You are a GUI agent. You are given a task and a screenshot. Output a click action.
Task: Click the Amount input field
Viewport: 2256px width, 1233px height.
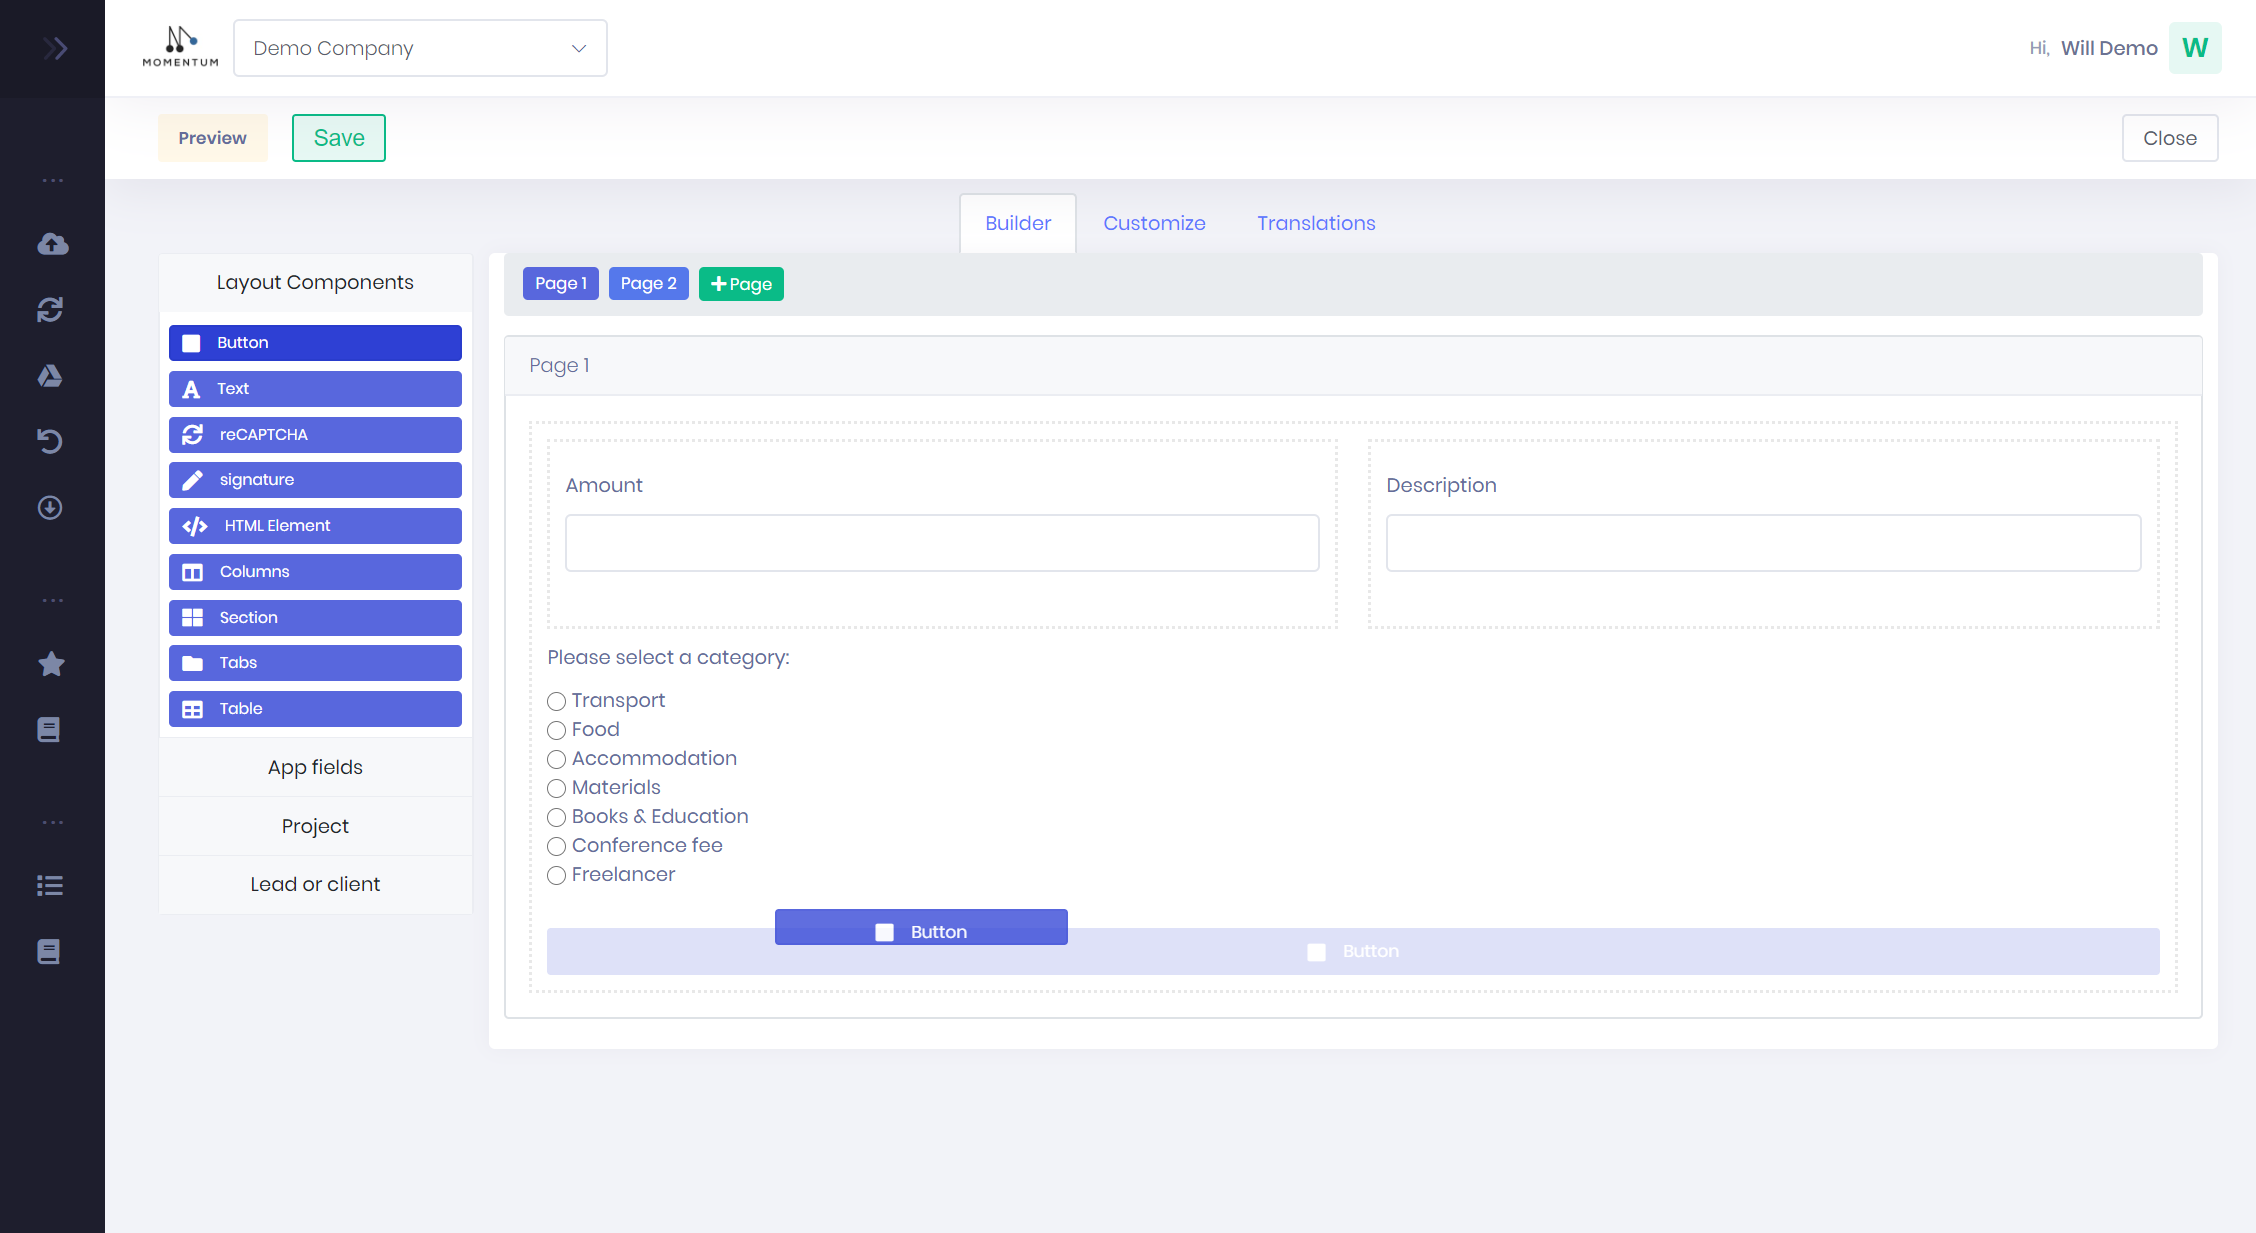point(942,543)
